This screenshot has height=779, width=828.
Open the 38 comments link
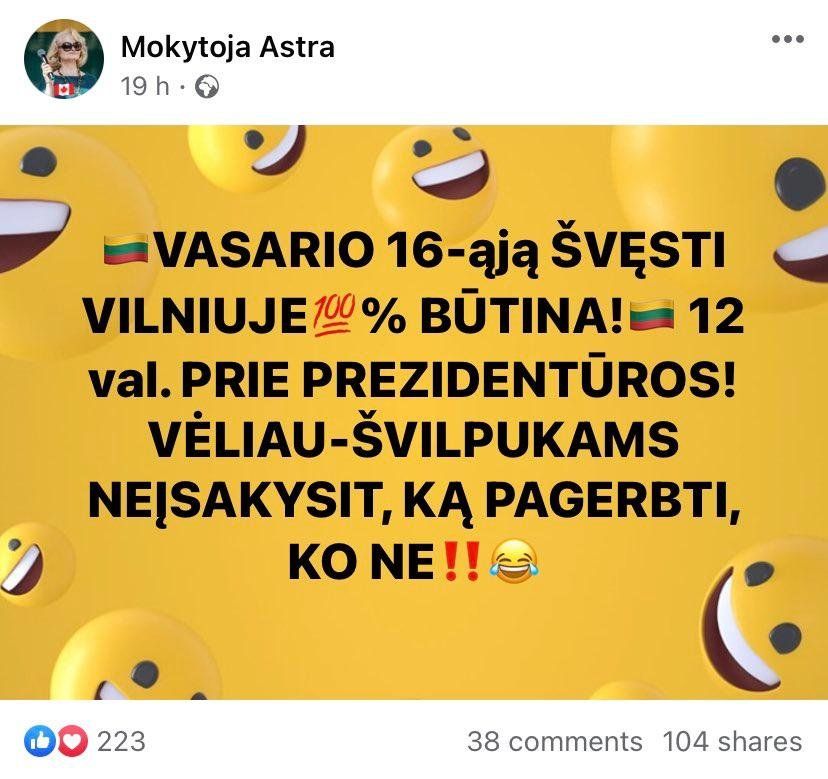[554, 741]
